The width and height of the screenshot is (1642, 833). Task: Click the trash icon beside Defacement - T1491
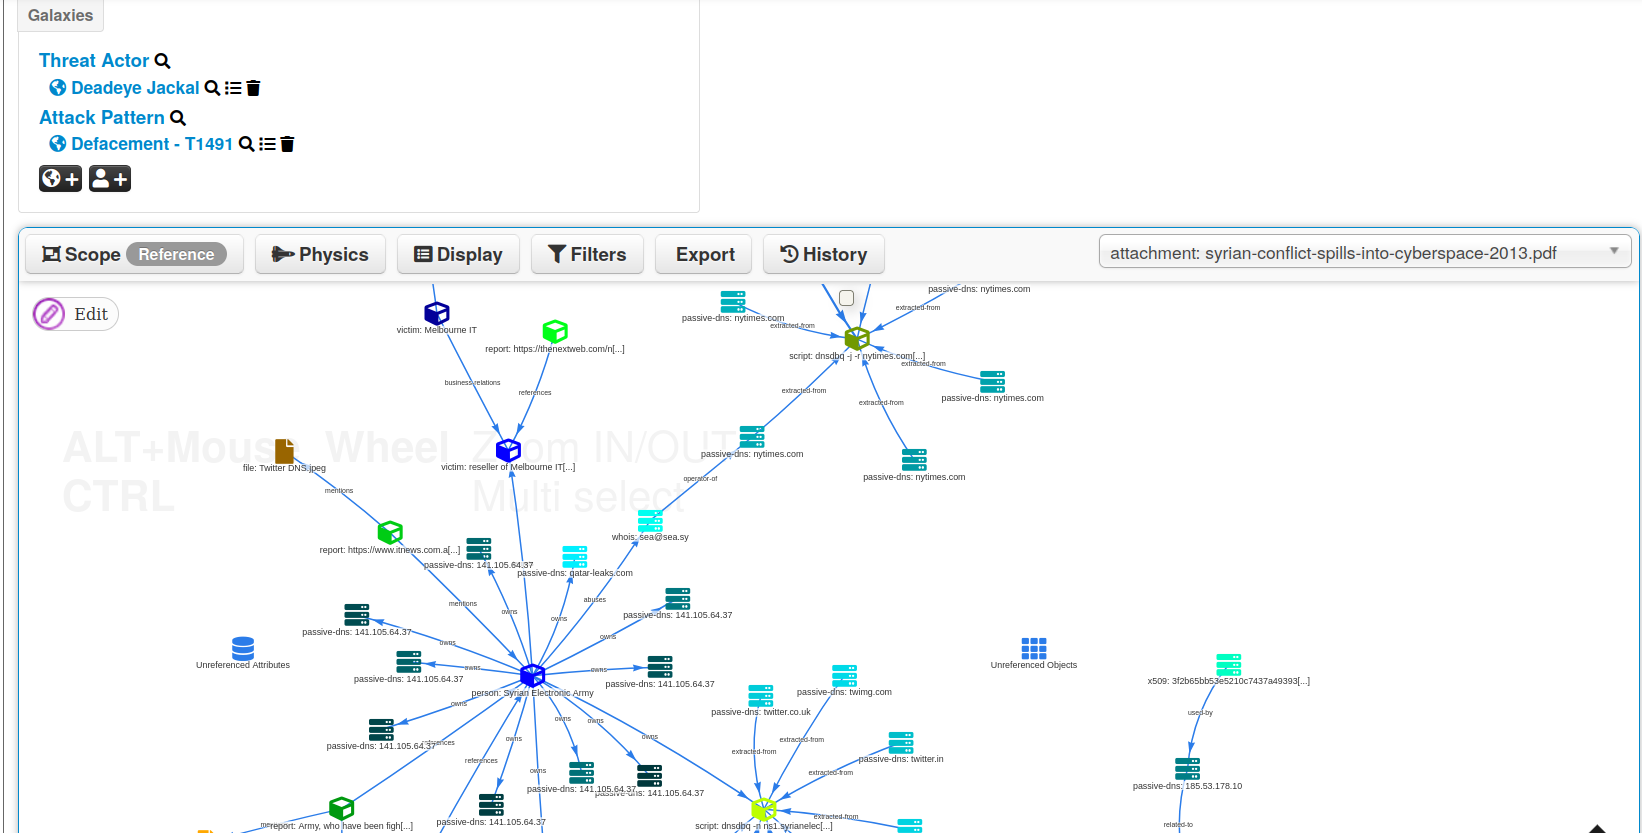(x=287, y=144)
